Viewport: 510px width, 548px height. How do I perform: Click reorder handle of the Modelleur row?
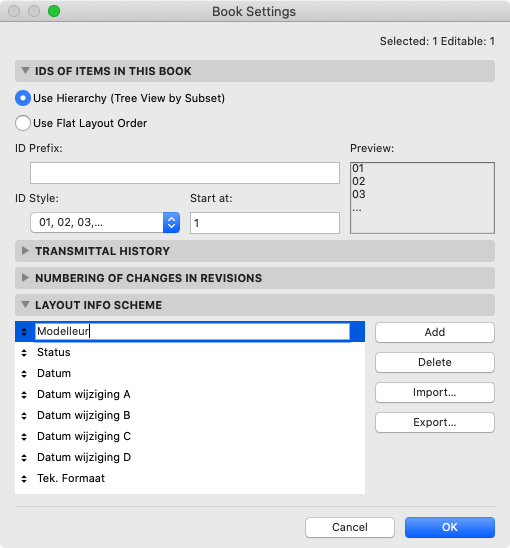[x=24, y=332]
